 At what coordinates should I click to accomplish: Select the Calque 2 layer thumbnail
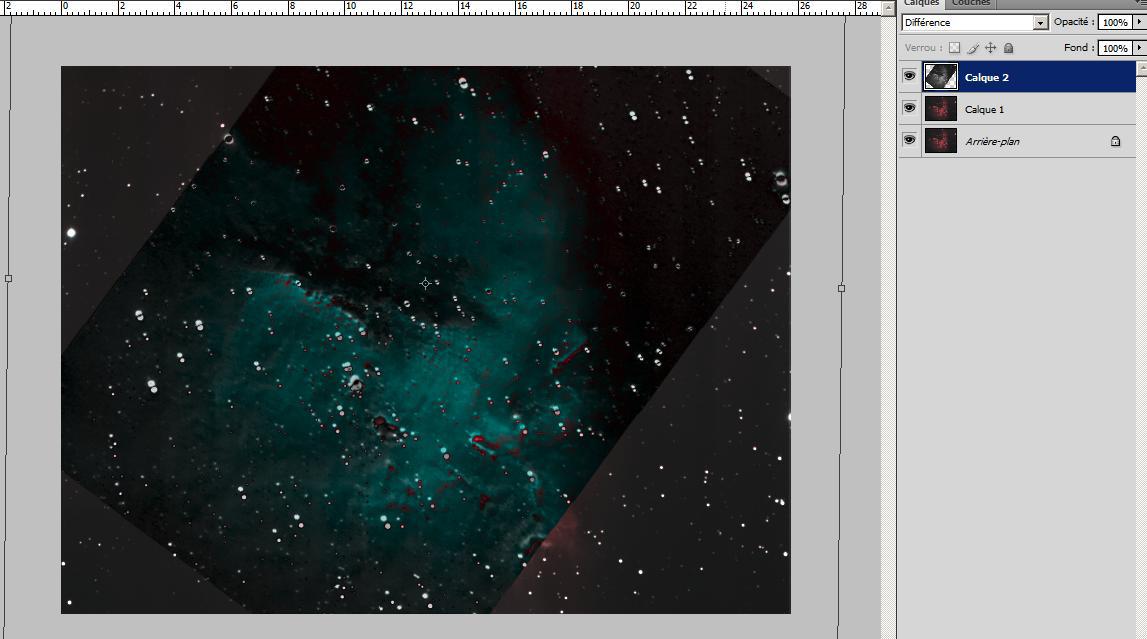tap(941, 77)
